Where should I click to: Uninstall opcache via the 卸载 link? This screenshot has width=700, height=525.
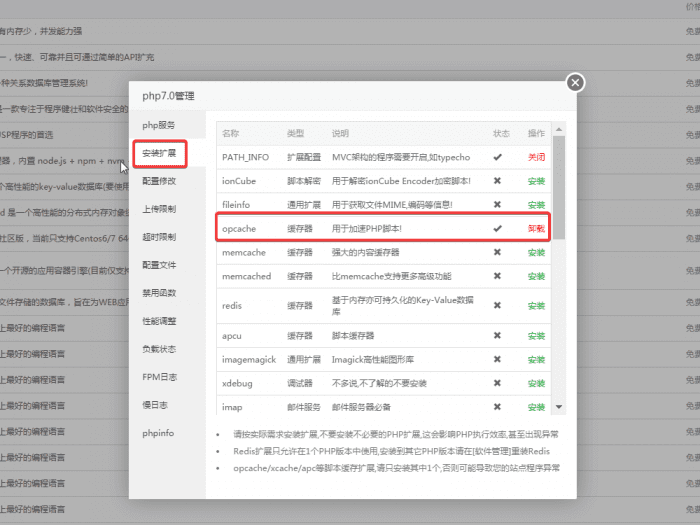536,229
